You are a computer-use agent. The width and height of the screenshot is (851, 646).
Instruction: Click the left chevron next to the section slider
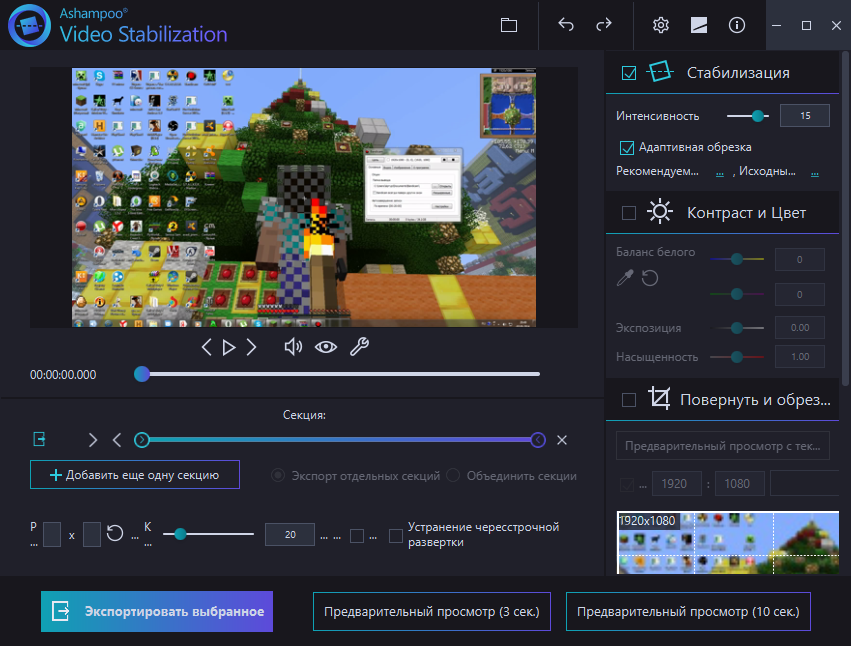coord(116,439)
